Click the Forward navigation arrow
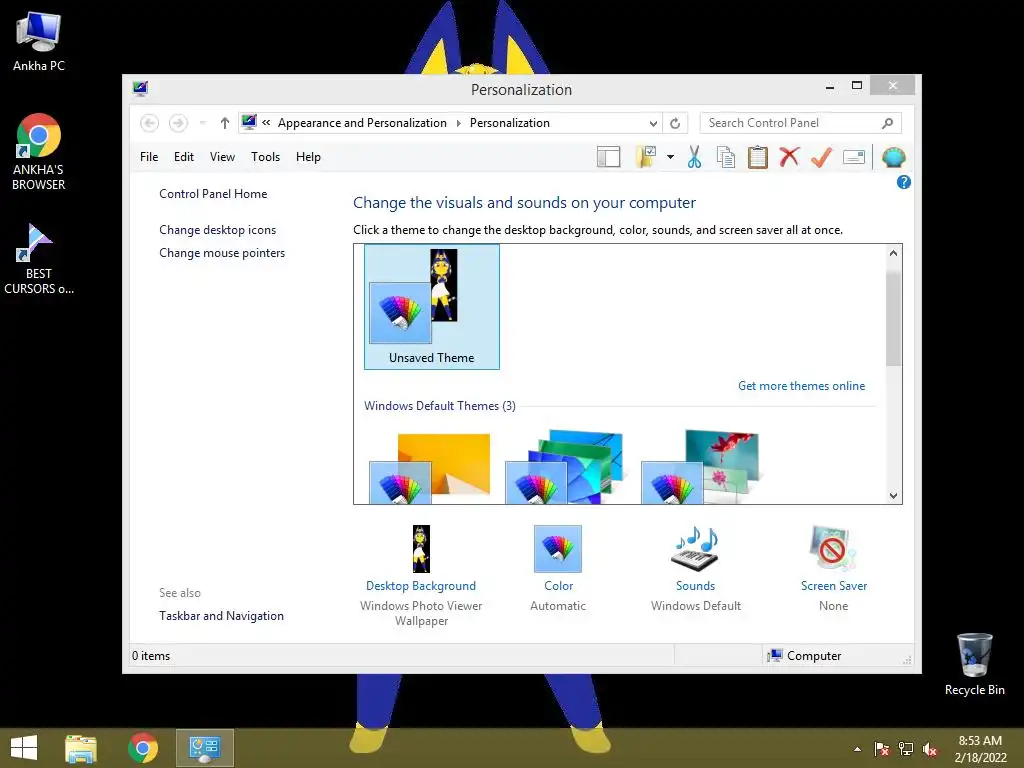Viewport: 1024px width, 768px height. (x=178, y=123)
